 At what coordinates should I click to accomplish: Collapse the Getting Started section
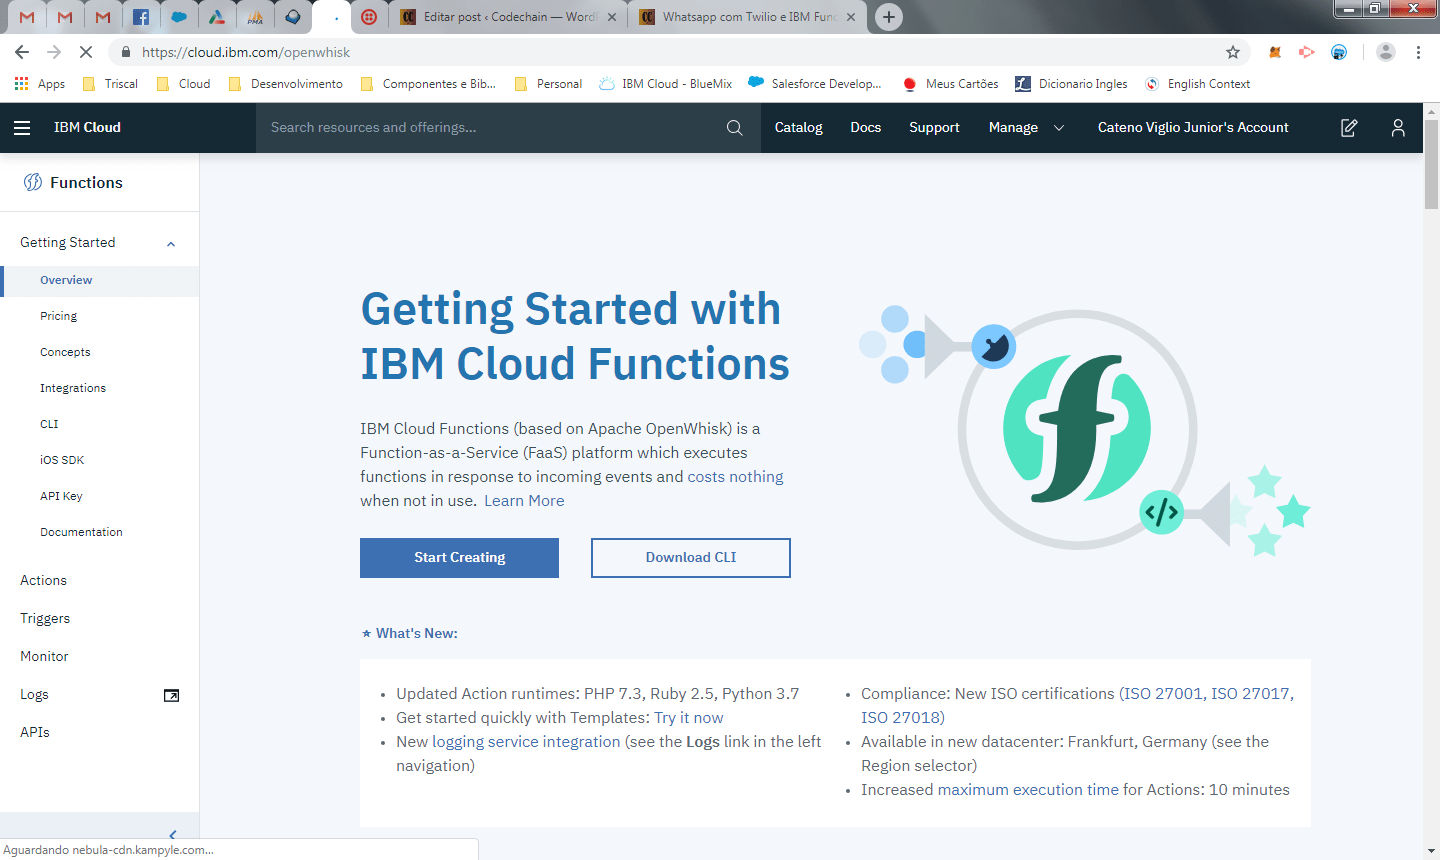[171, 243]
